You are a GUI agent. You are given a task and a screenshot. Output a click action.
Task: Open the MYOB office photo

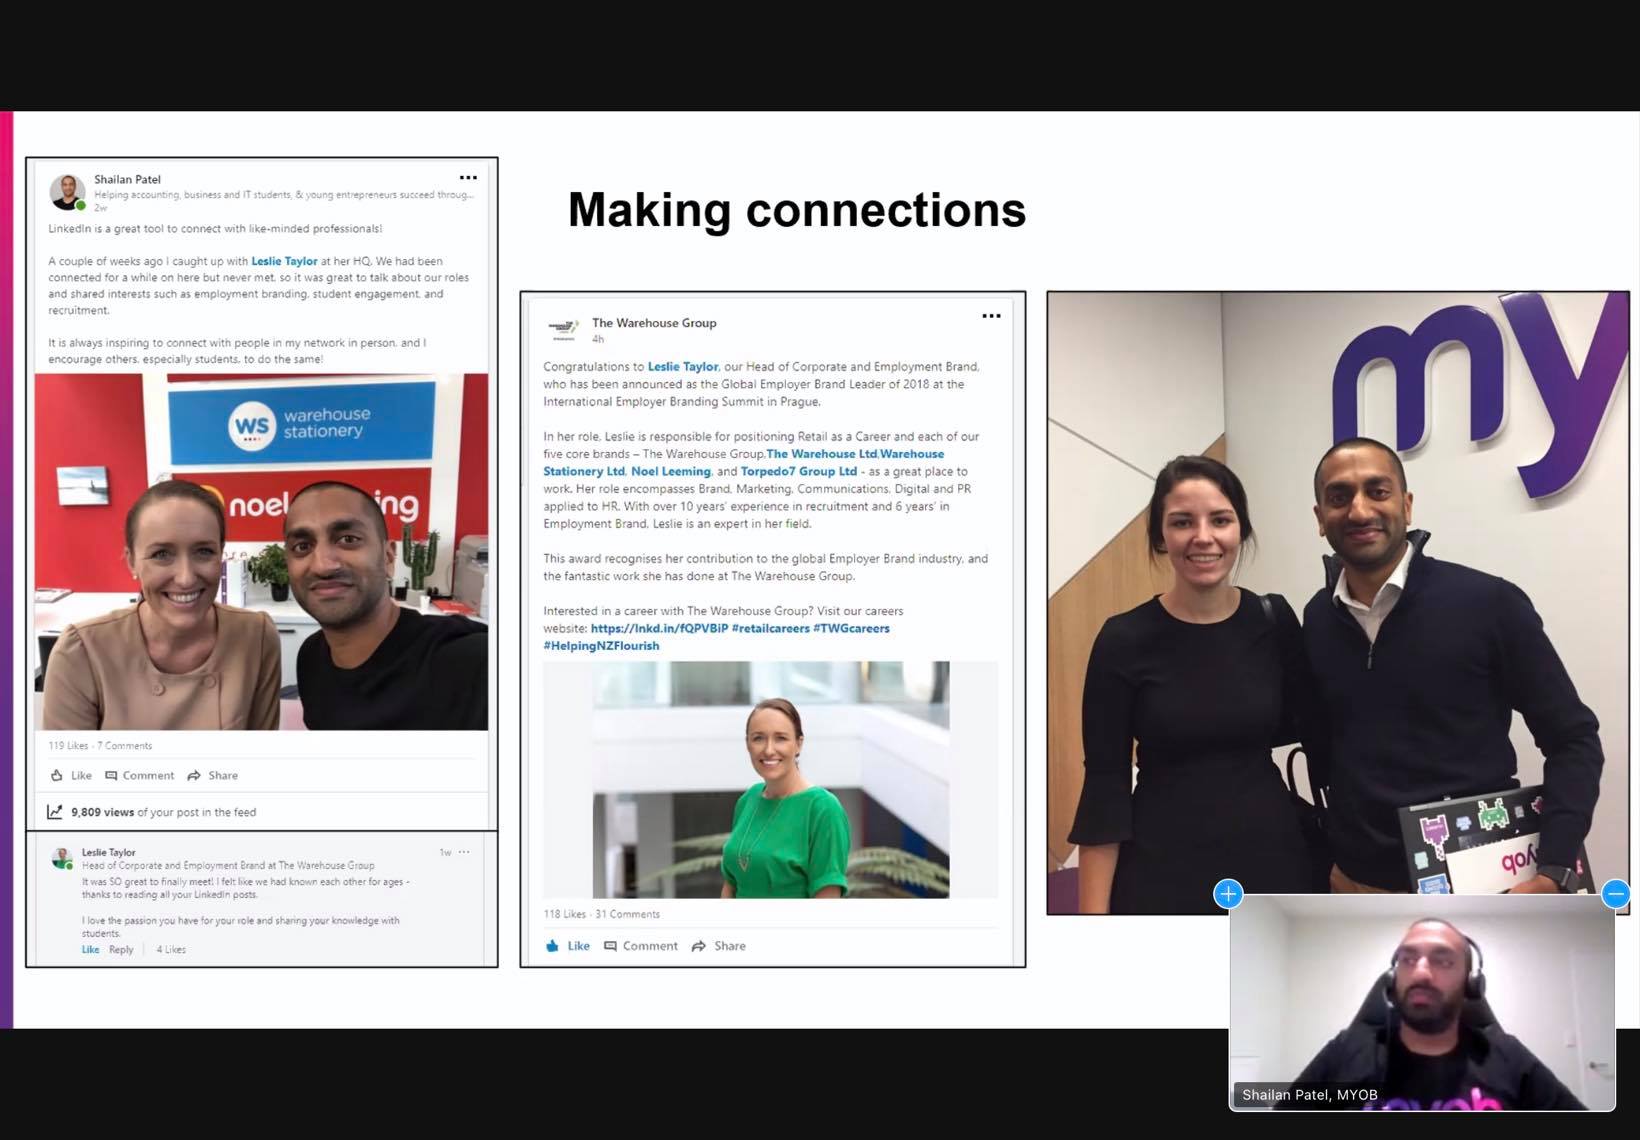tap(1338, 603)
